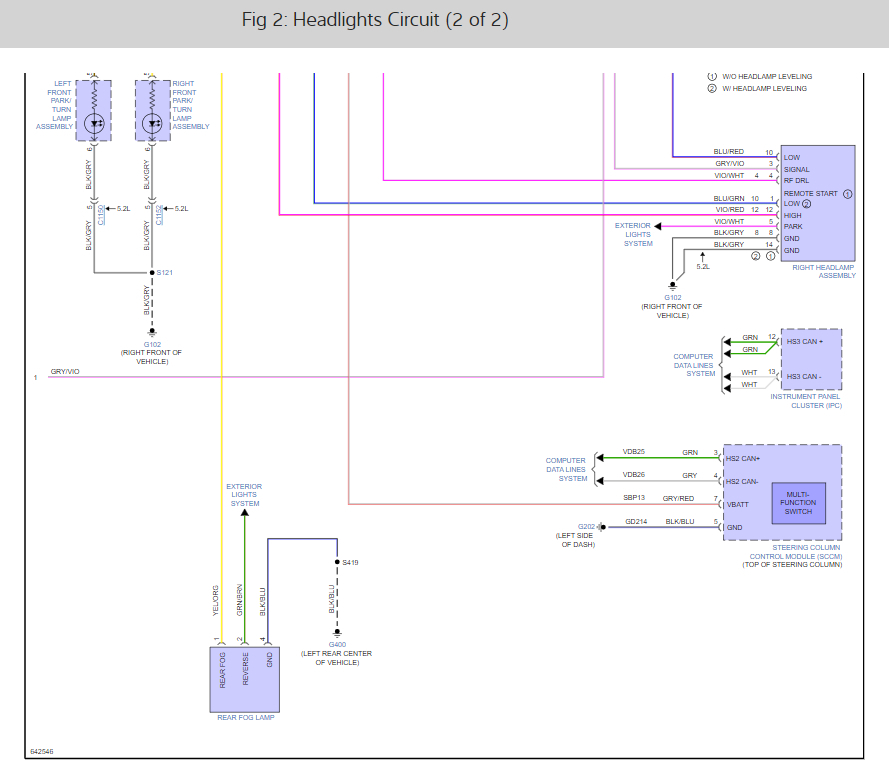Image resolution: width=889 pixels, height=780 pixels.
Task: Click the figure title Headlights Circuit (2 of 2)
Action: pyautogui.click(x=375, y=20)
